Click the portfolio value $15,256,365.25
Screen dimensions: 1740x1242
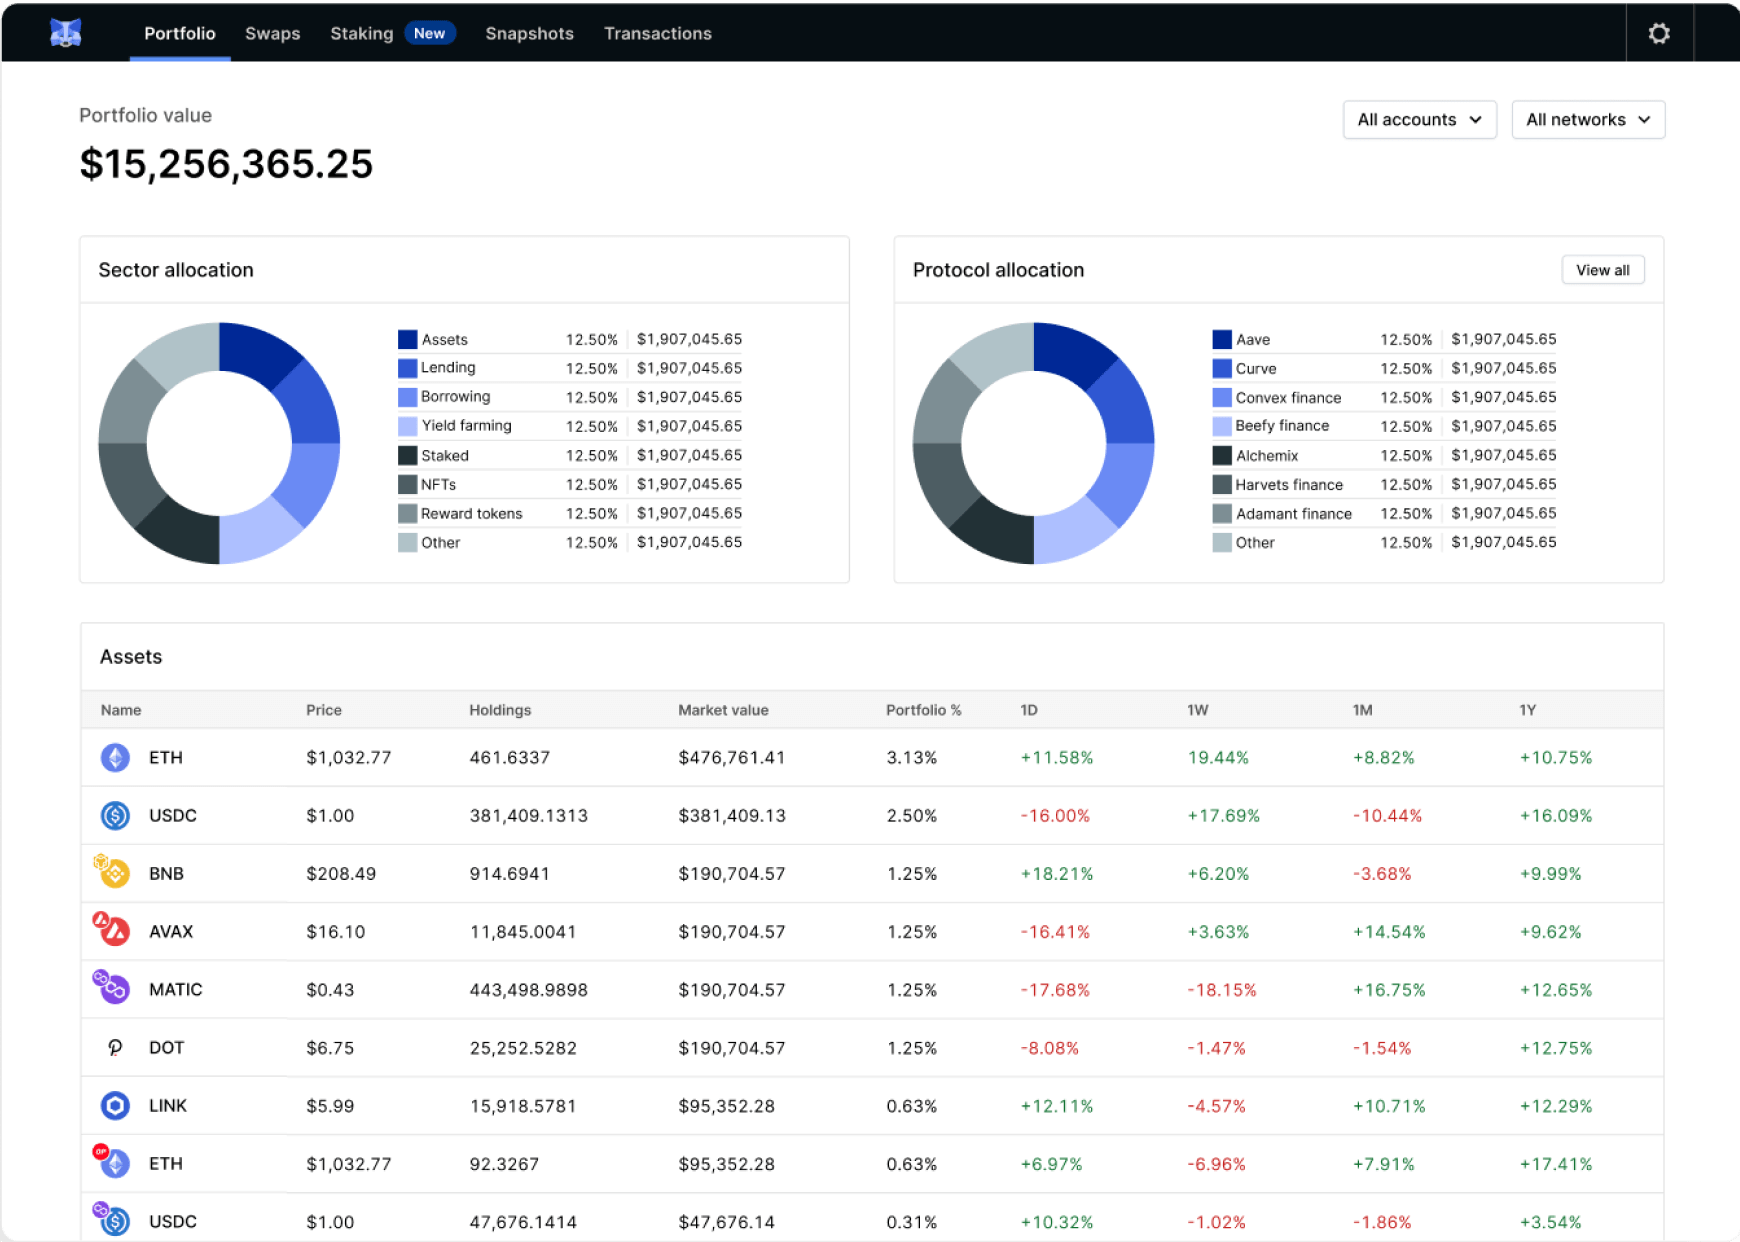click(226, 164)
